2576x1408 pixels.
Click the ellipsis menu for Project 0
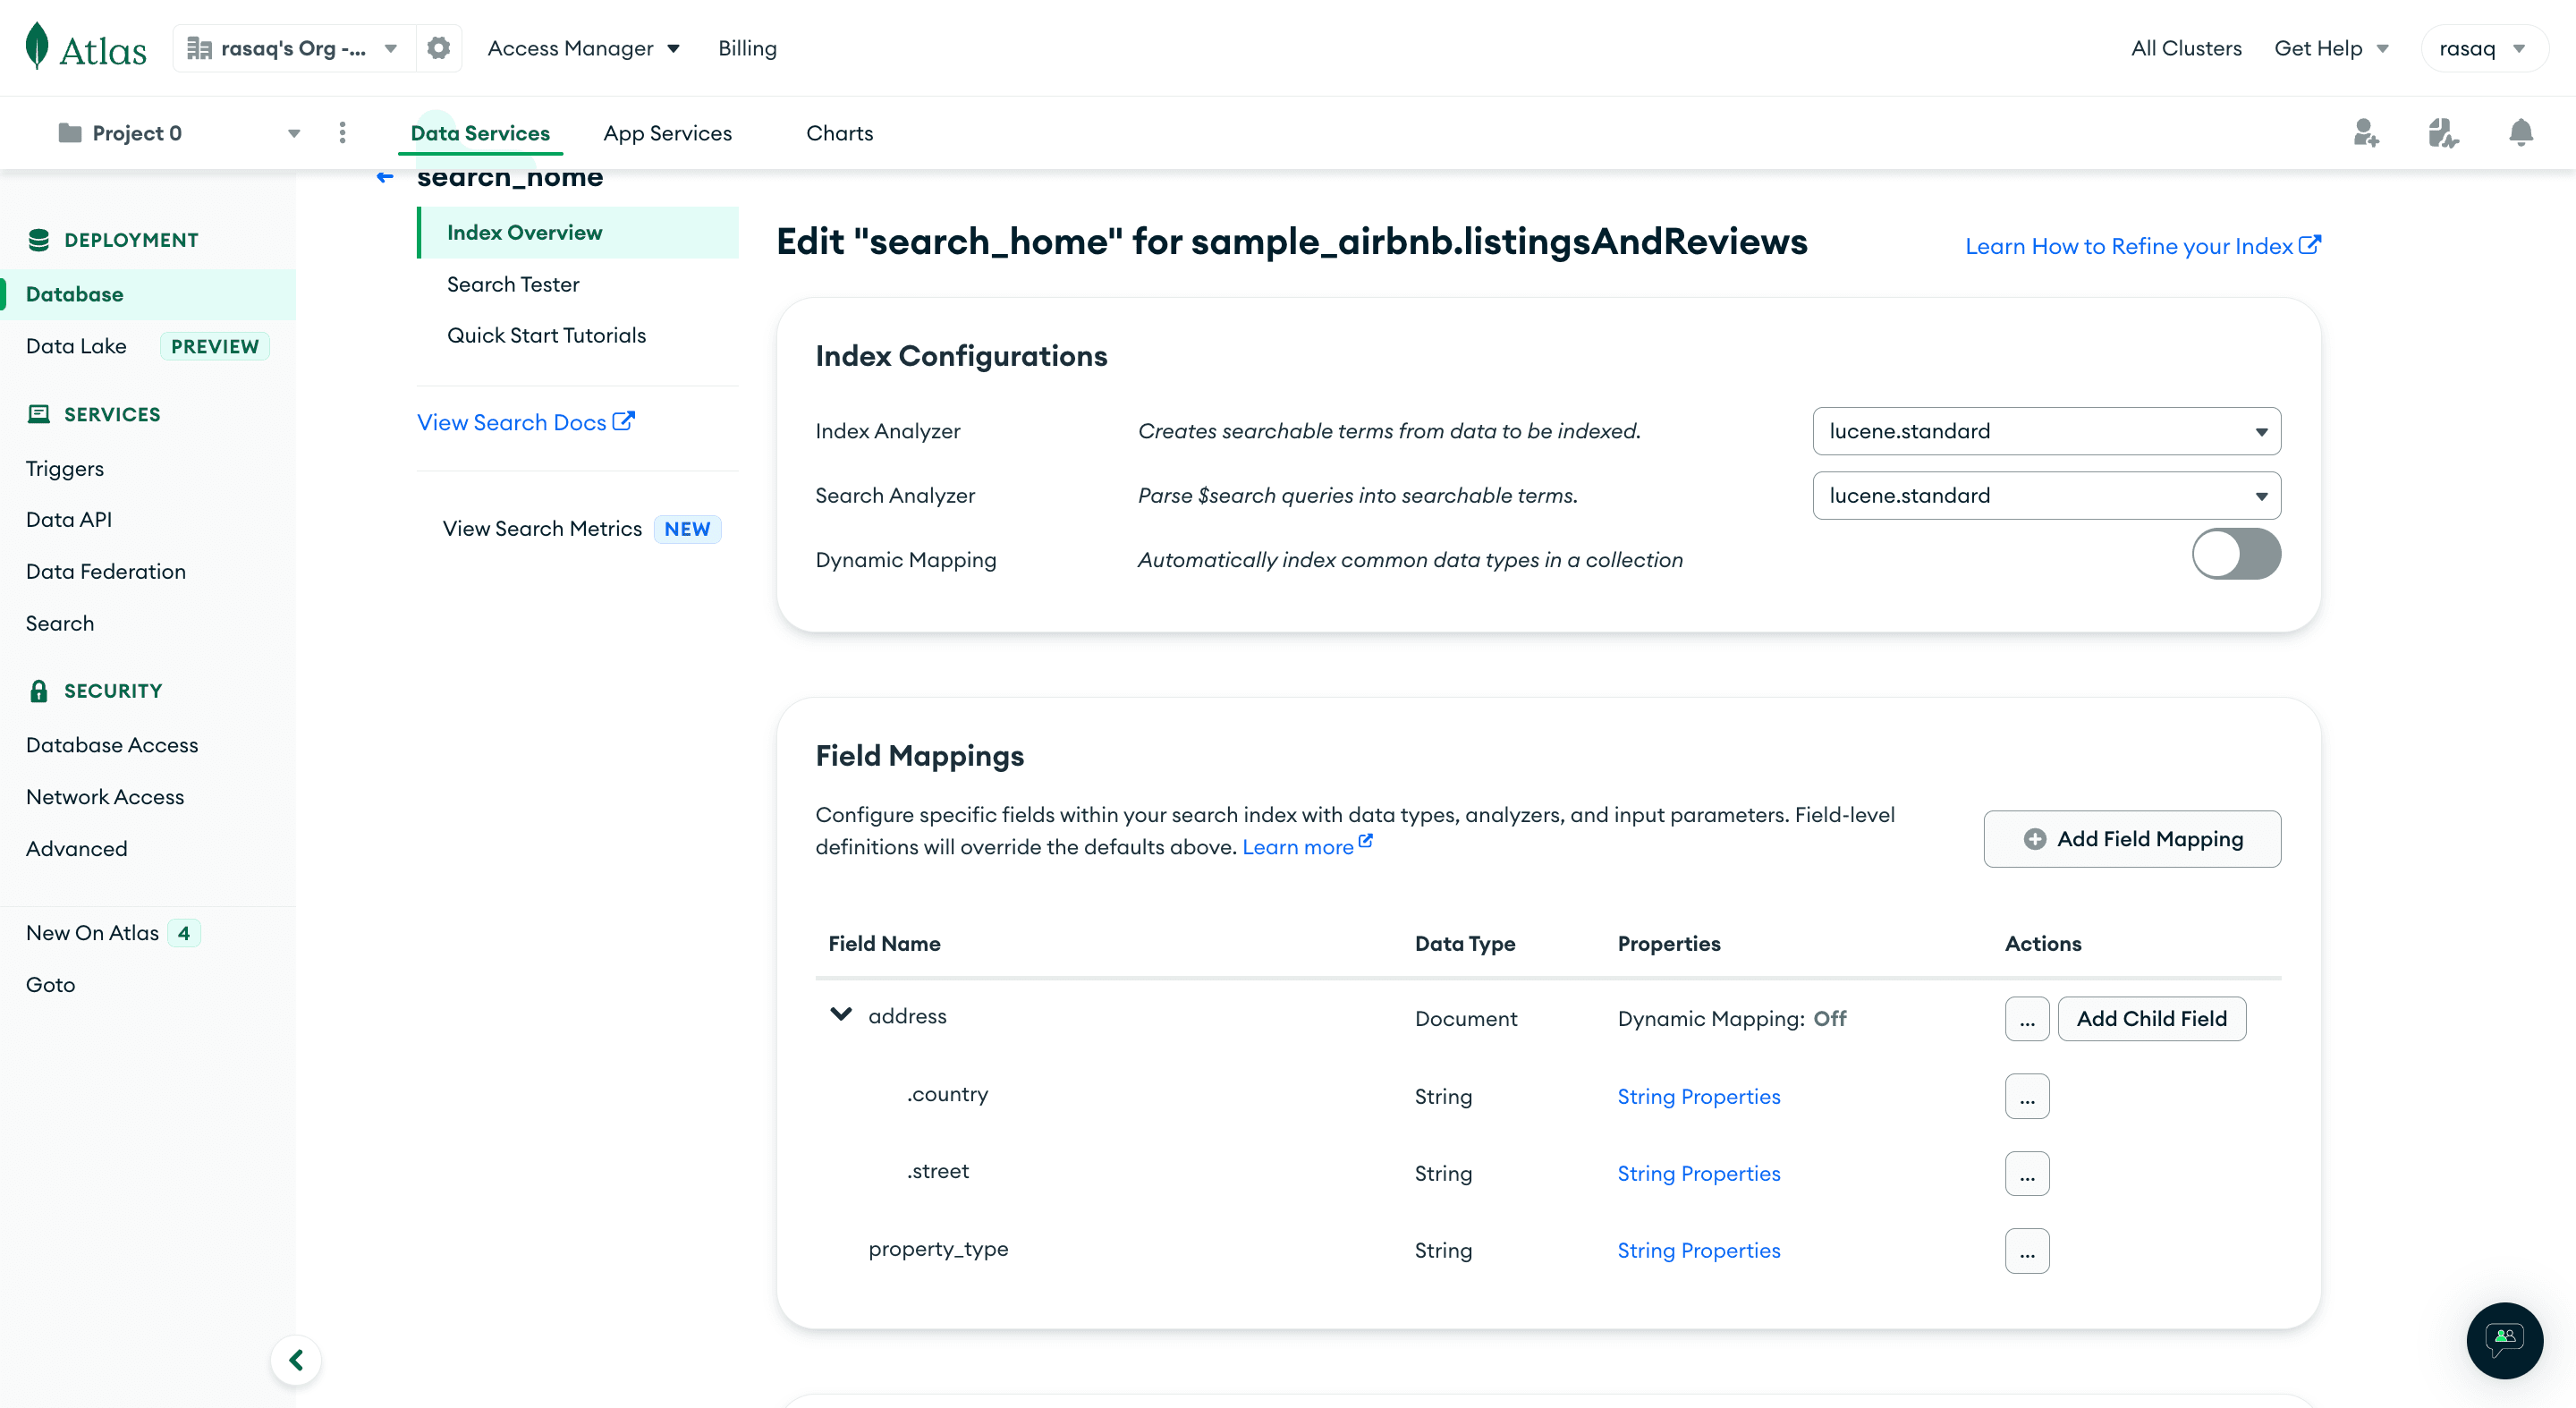coord(342,131)
